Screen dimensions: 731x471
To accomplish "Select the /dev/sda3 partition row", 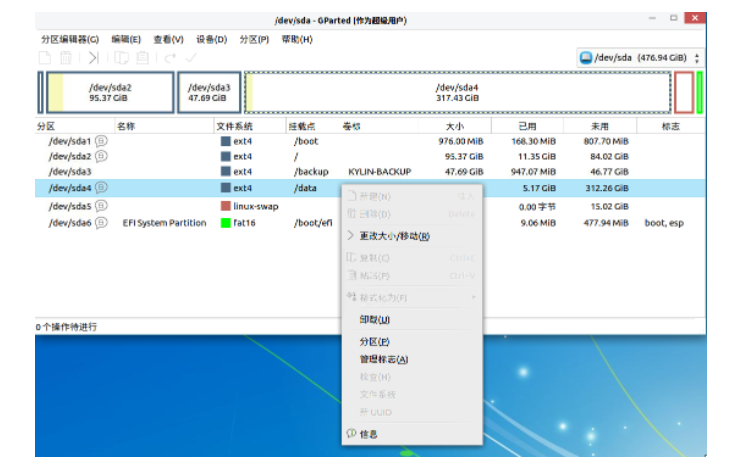I will click(370, 172).
